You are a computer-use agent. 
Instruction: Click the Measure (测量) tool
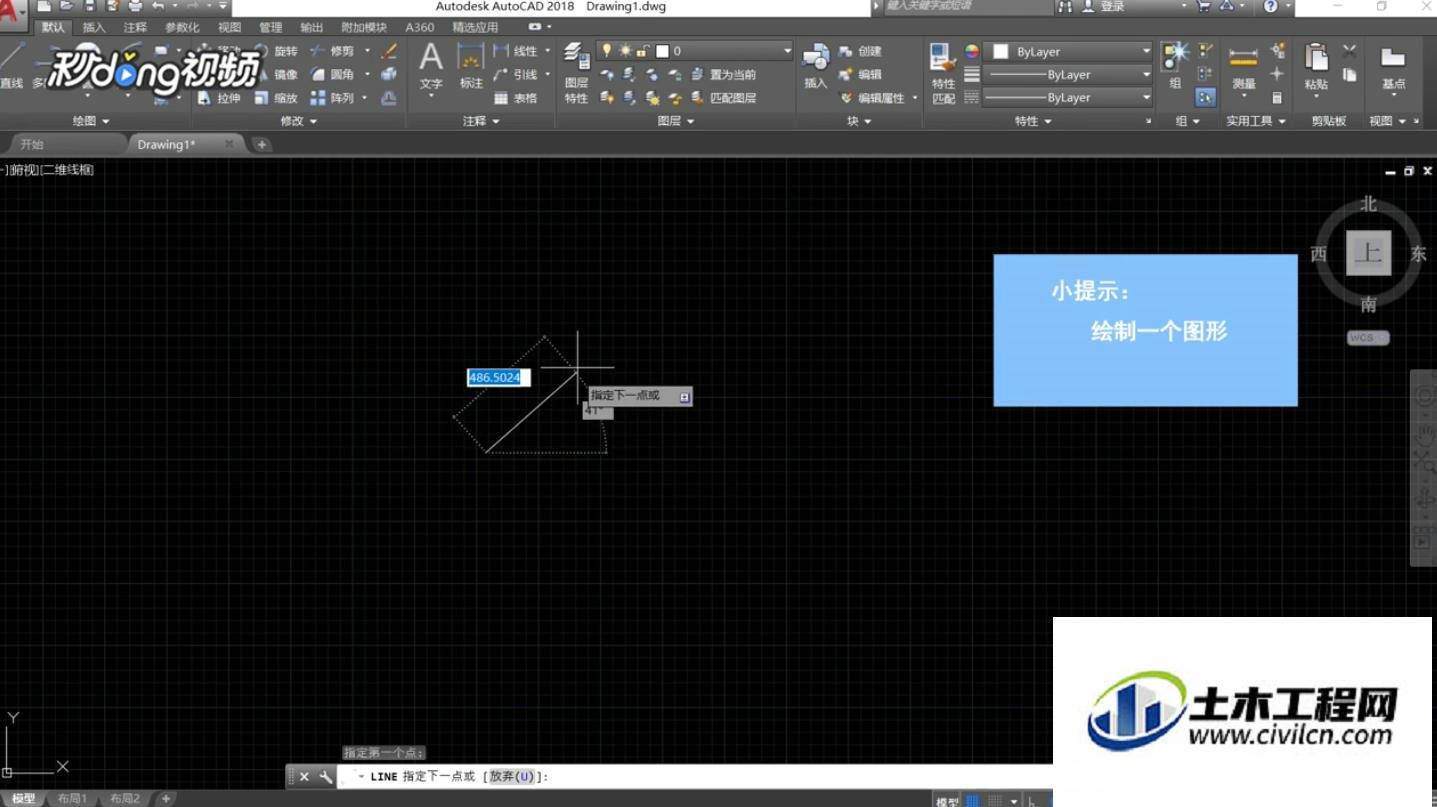click(1244, 67)
